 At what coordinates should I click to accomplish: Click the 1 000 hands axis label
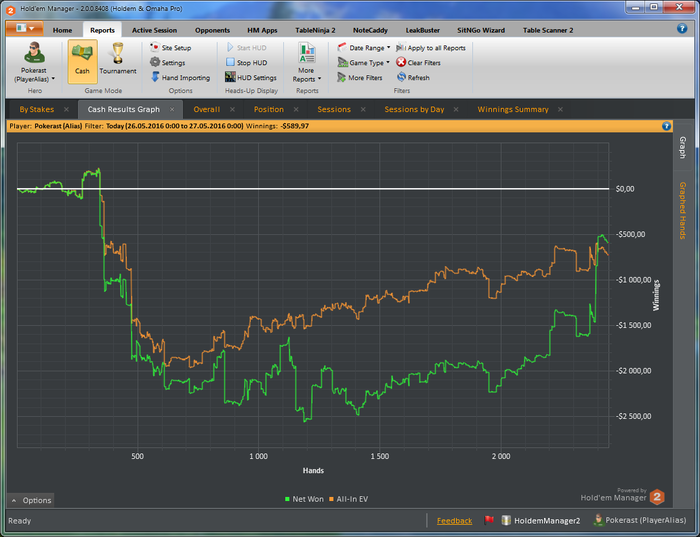[x=258, y=456]
